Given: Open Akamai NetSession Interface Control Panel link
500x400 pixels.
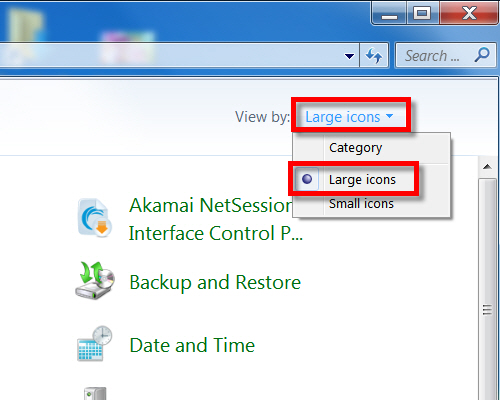Looking at the screenshot, I should (x=215, y=219).
